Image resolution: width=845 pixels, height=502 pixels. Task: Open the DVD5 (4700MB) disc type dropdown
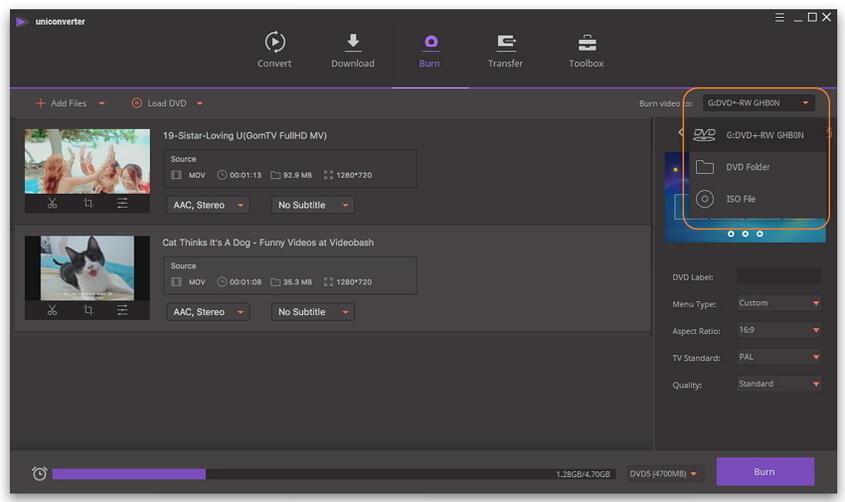click(665, 473)
